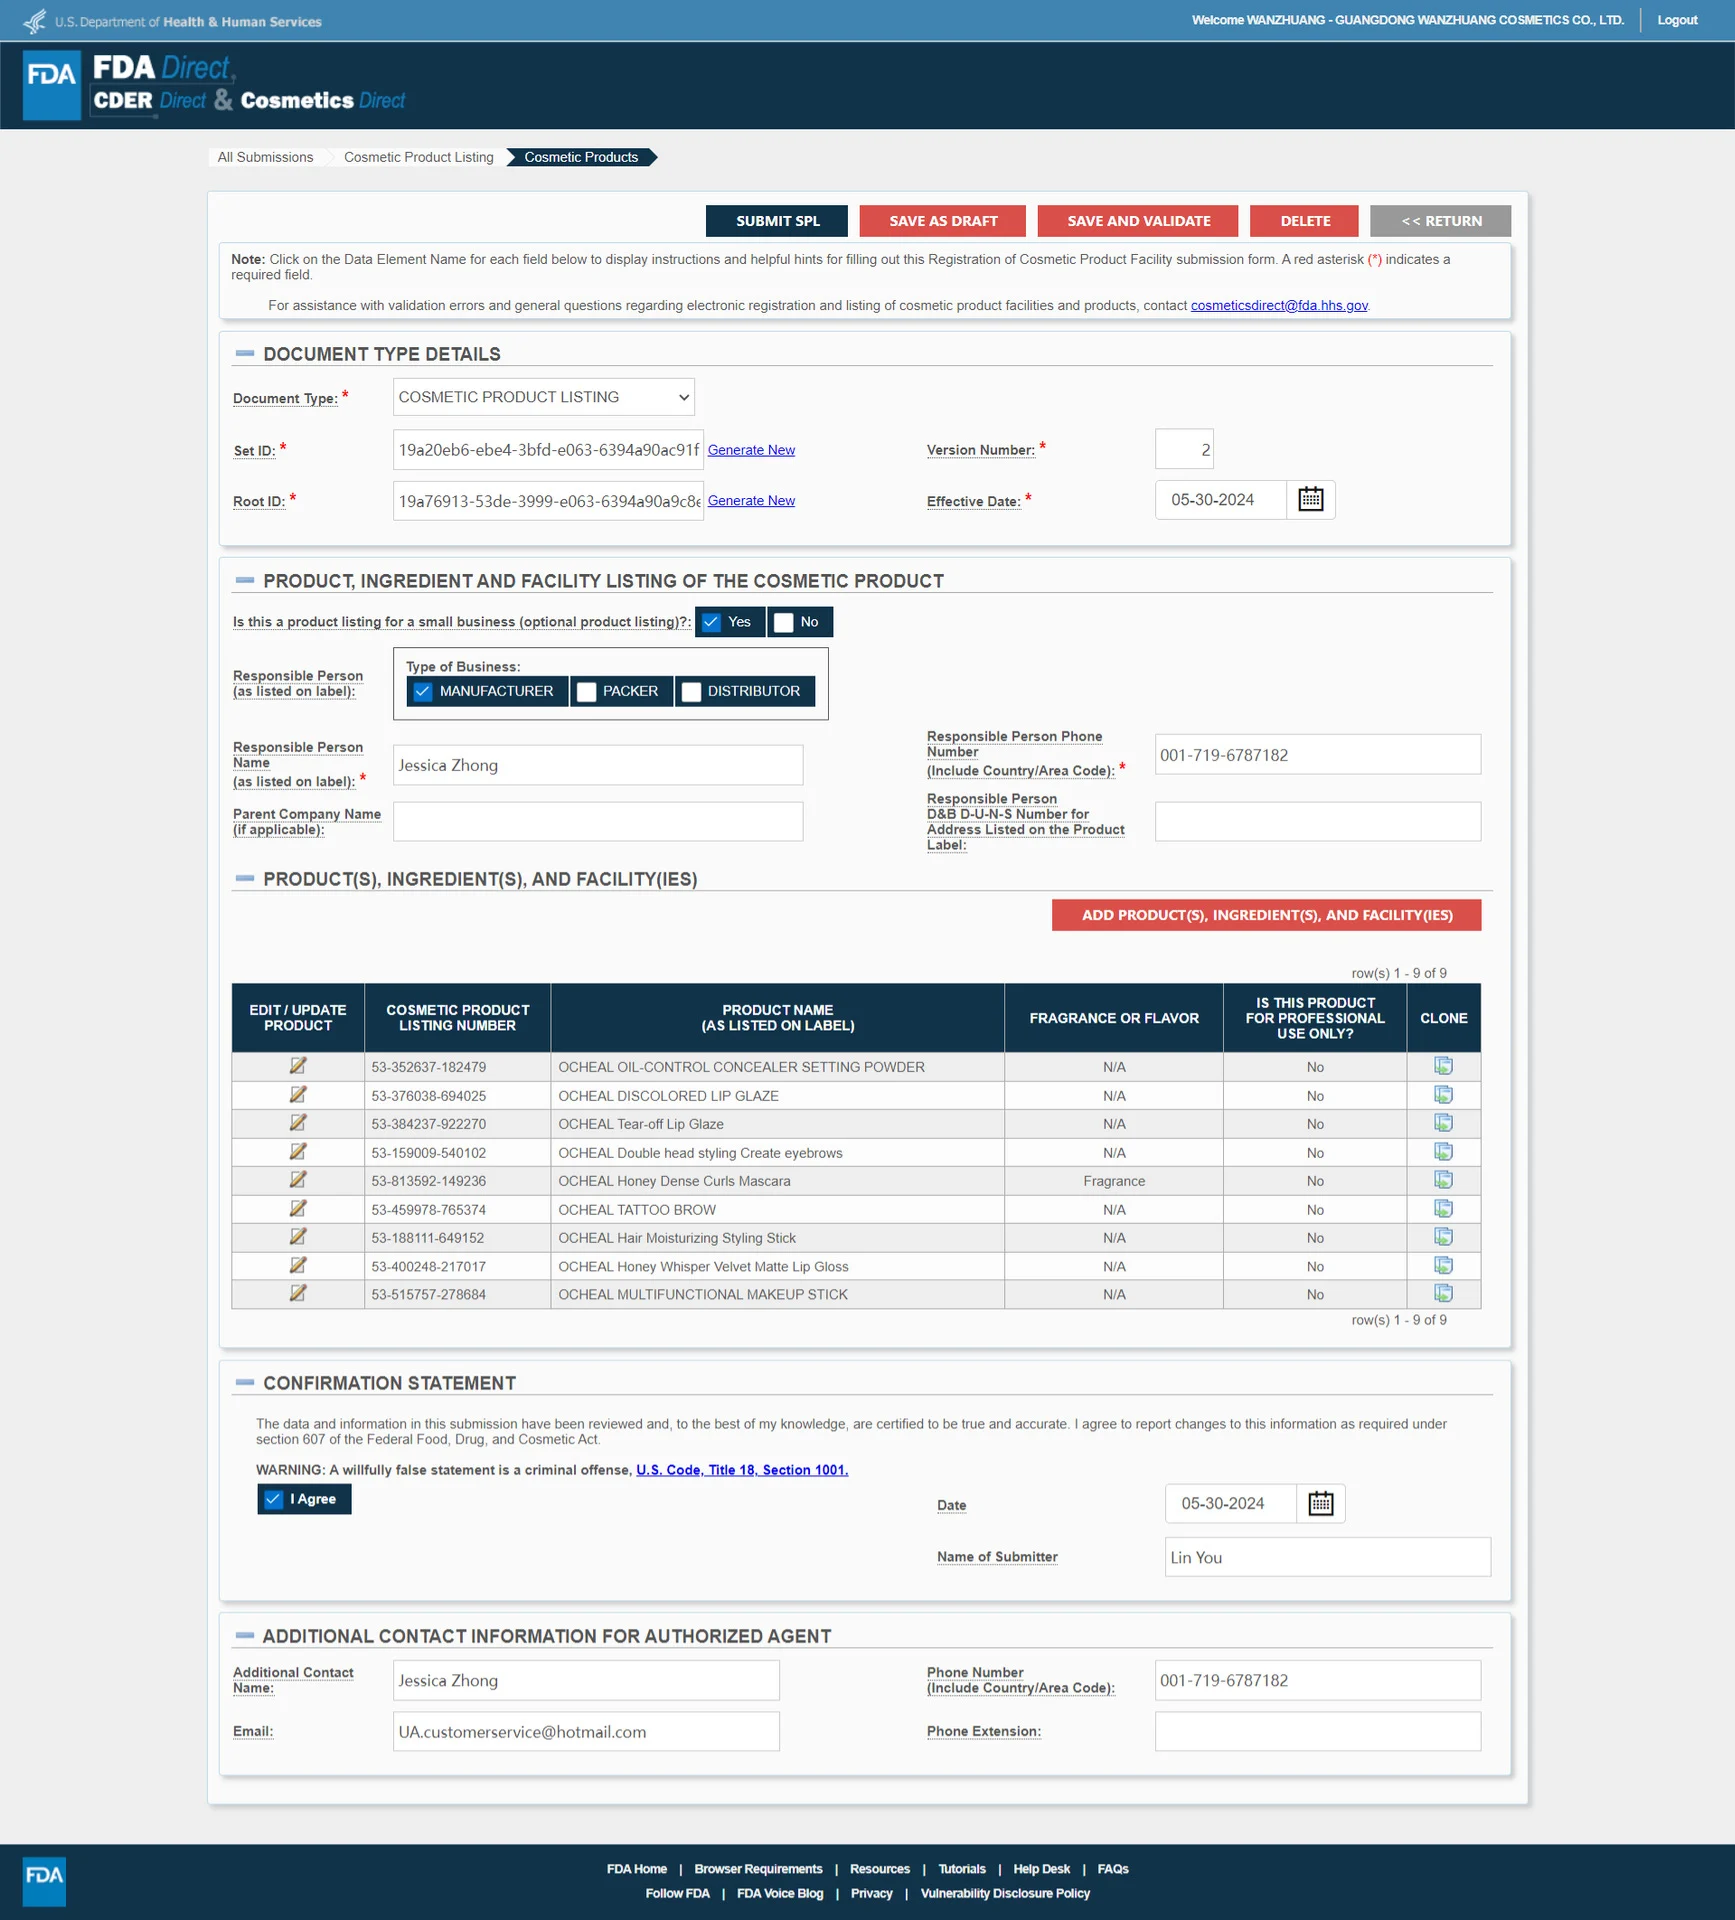Log out of the account

pyautogui.click(x=1677, y=20)
